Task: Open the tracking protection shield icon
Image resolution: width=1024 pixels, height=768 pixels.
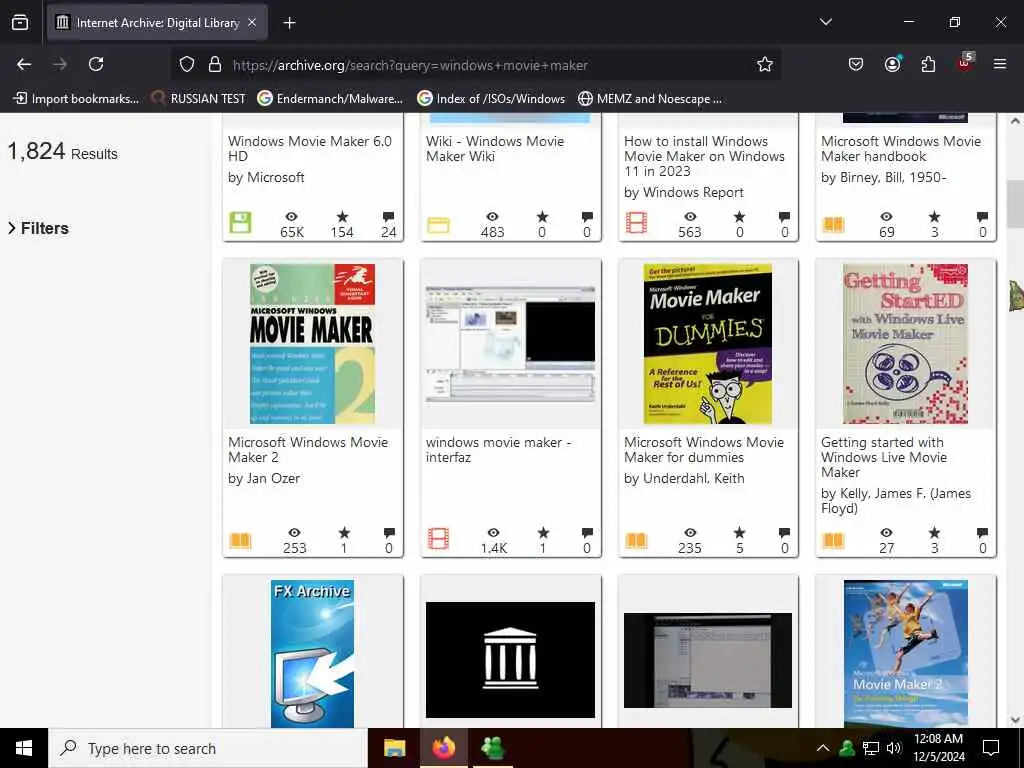Action: tap(187, 65)
